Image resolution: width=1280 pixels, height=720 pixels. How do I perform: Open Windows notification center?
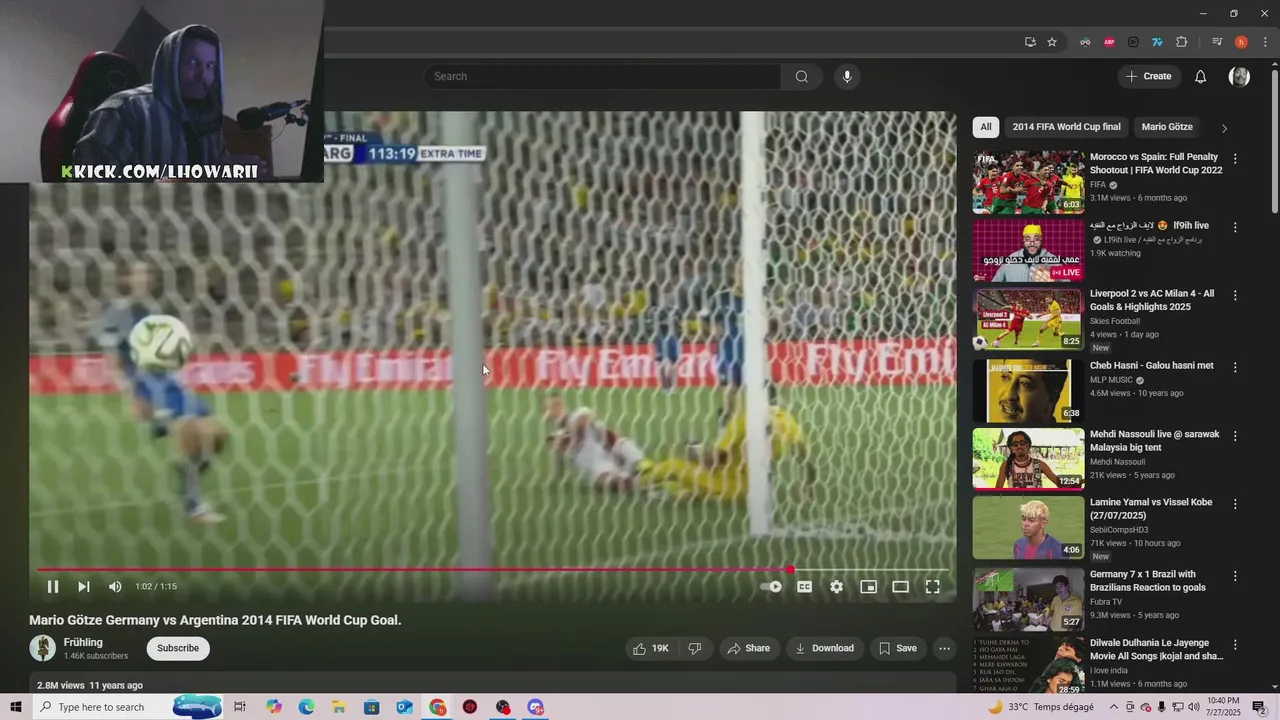1259,707
